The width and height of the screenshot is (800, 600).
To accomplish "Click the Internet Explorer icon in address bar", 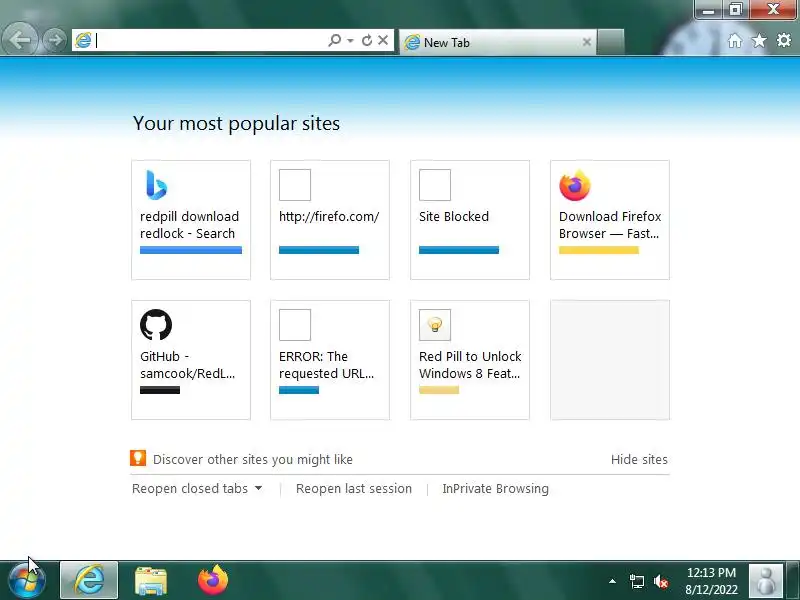I will point(83,40).
